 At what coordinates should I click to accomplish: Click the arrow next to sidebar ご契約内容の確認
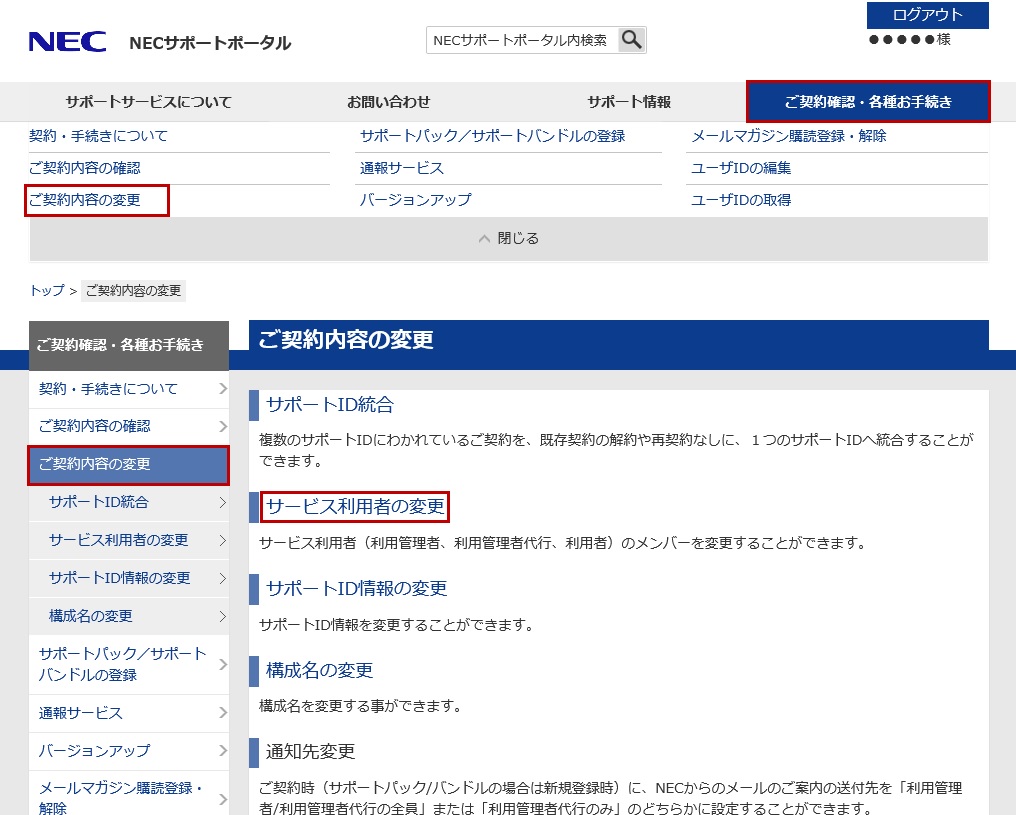coord(222,427)
